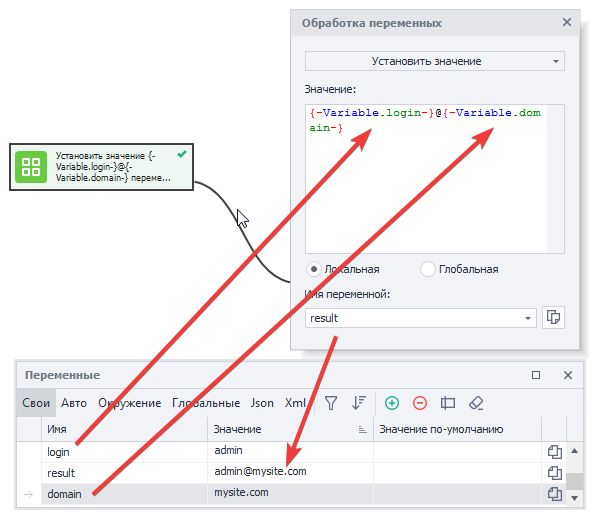
Task: Click the red remove variable minus icon
Action: [419, 403]
